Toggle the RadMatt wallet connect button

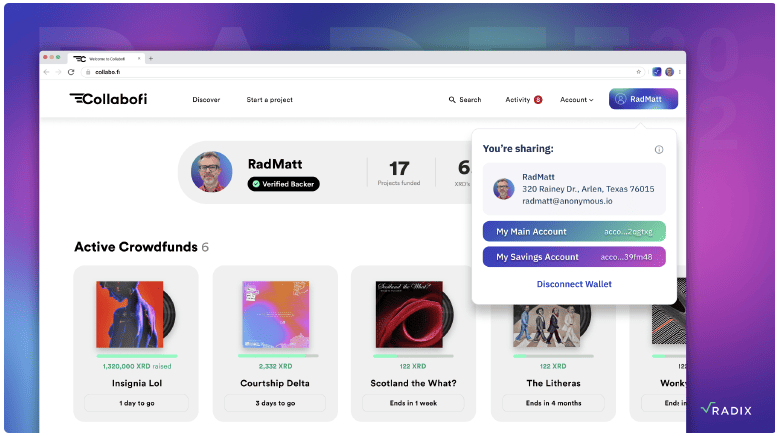click(x=643, y=99)
